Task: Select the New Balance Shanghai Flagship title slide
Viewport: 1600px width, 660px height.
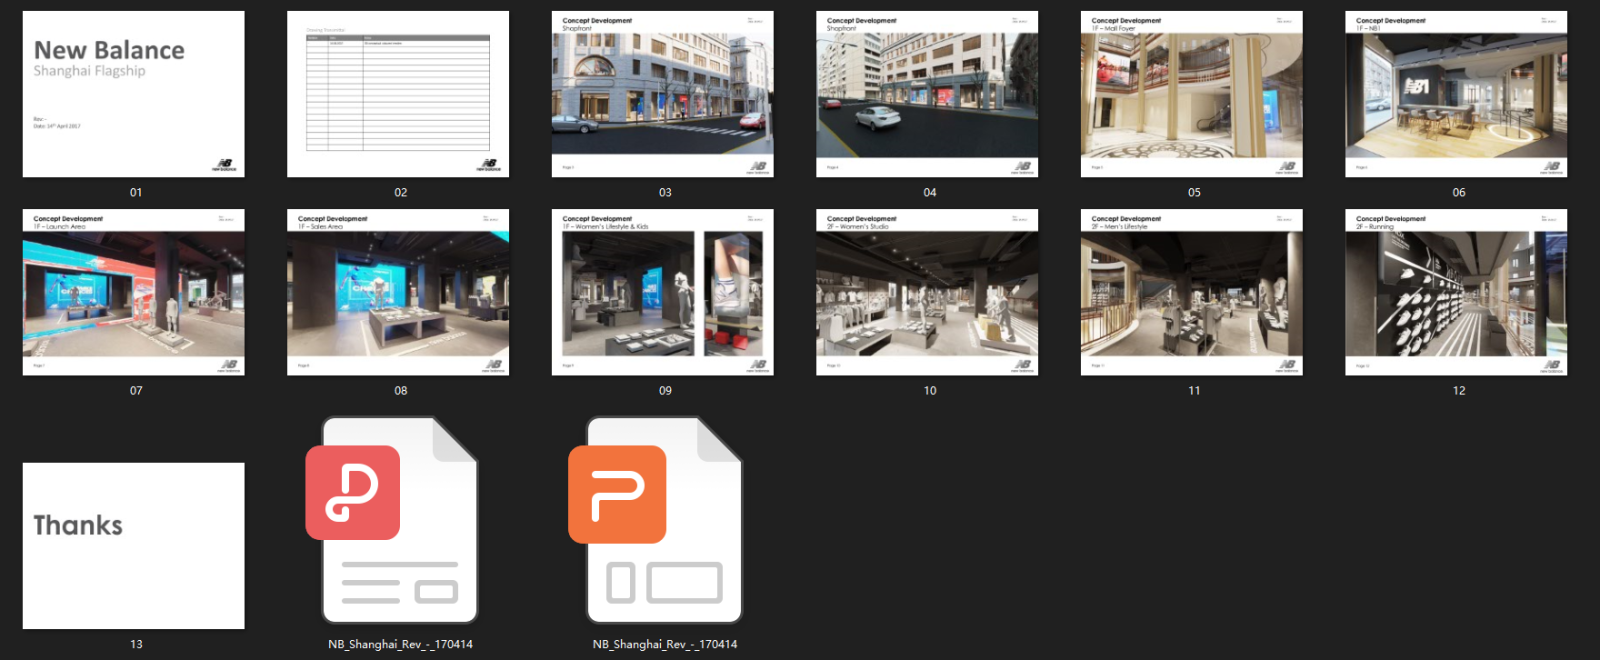Action: (x=134, y=94)
